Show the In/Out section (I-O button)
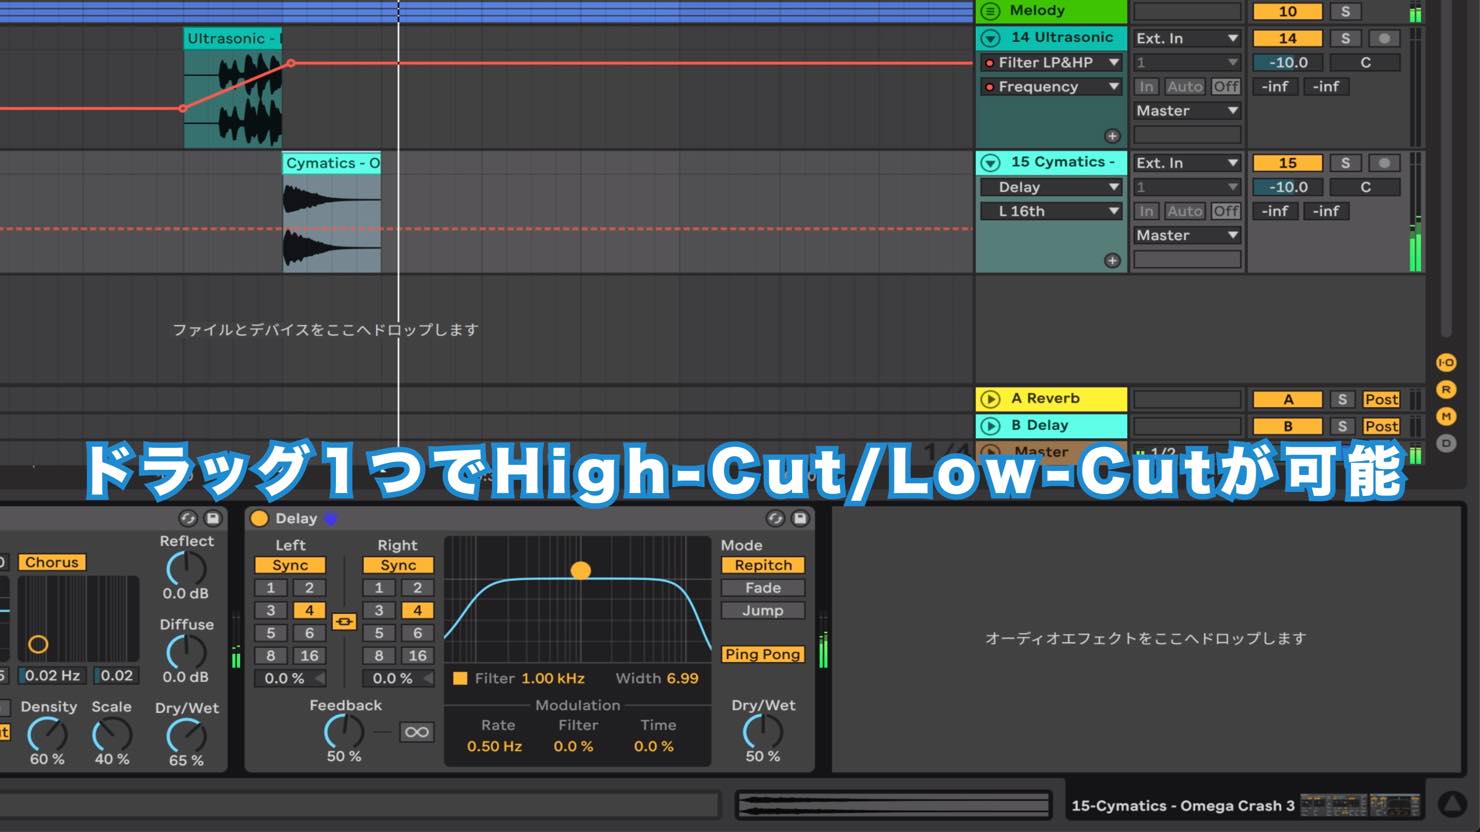 coord(1446,362)
